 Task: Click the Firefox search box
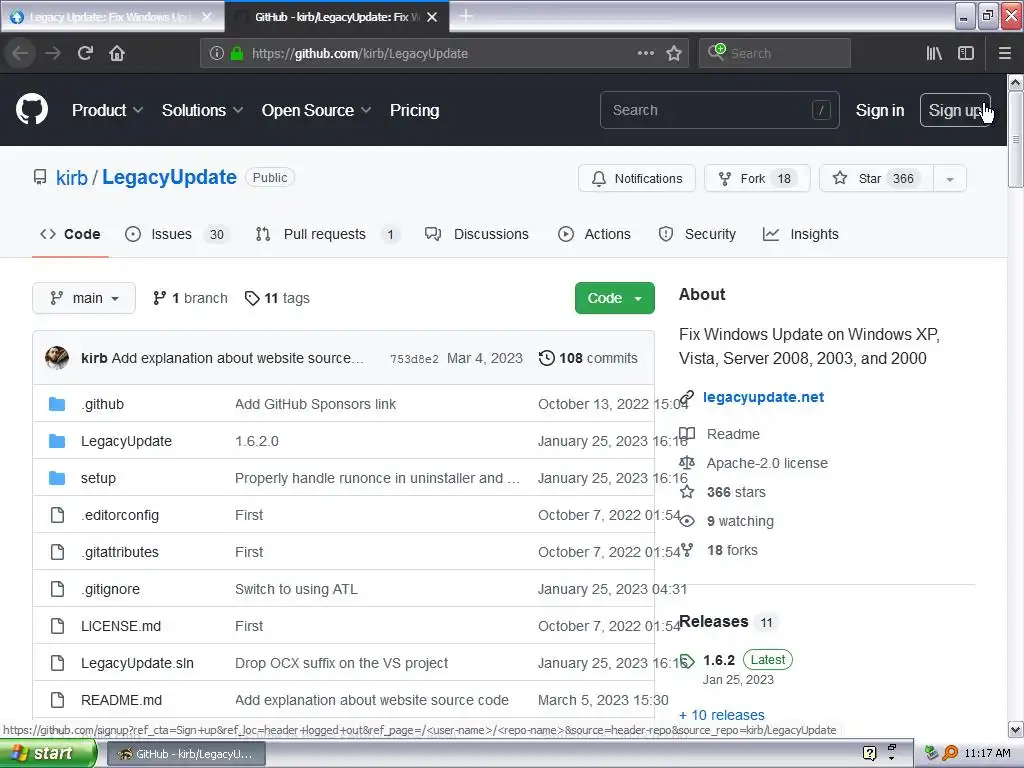(775, 53)
